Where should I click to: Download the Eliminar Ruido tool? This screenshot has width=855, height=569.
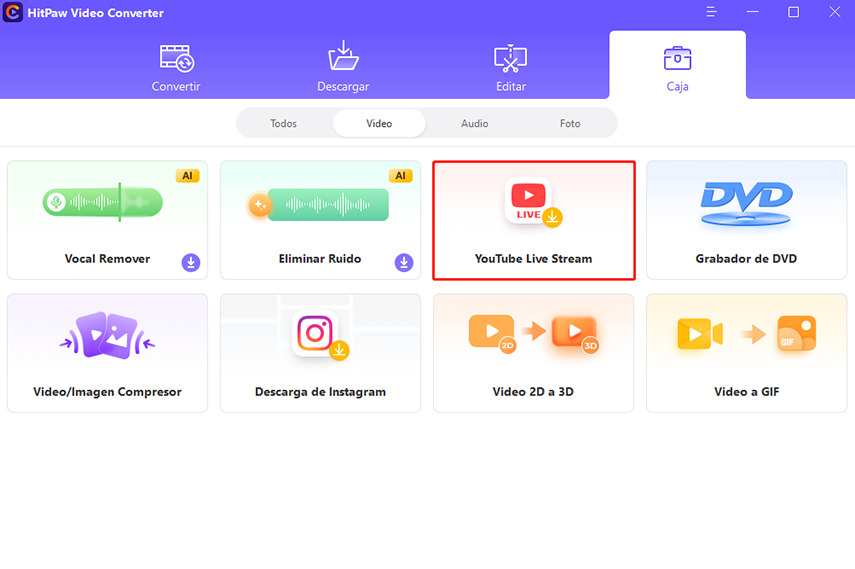tap(404, 262)
